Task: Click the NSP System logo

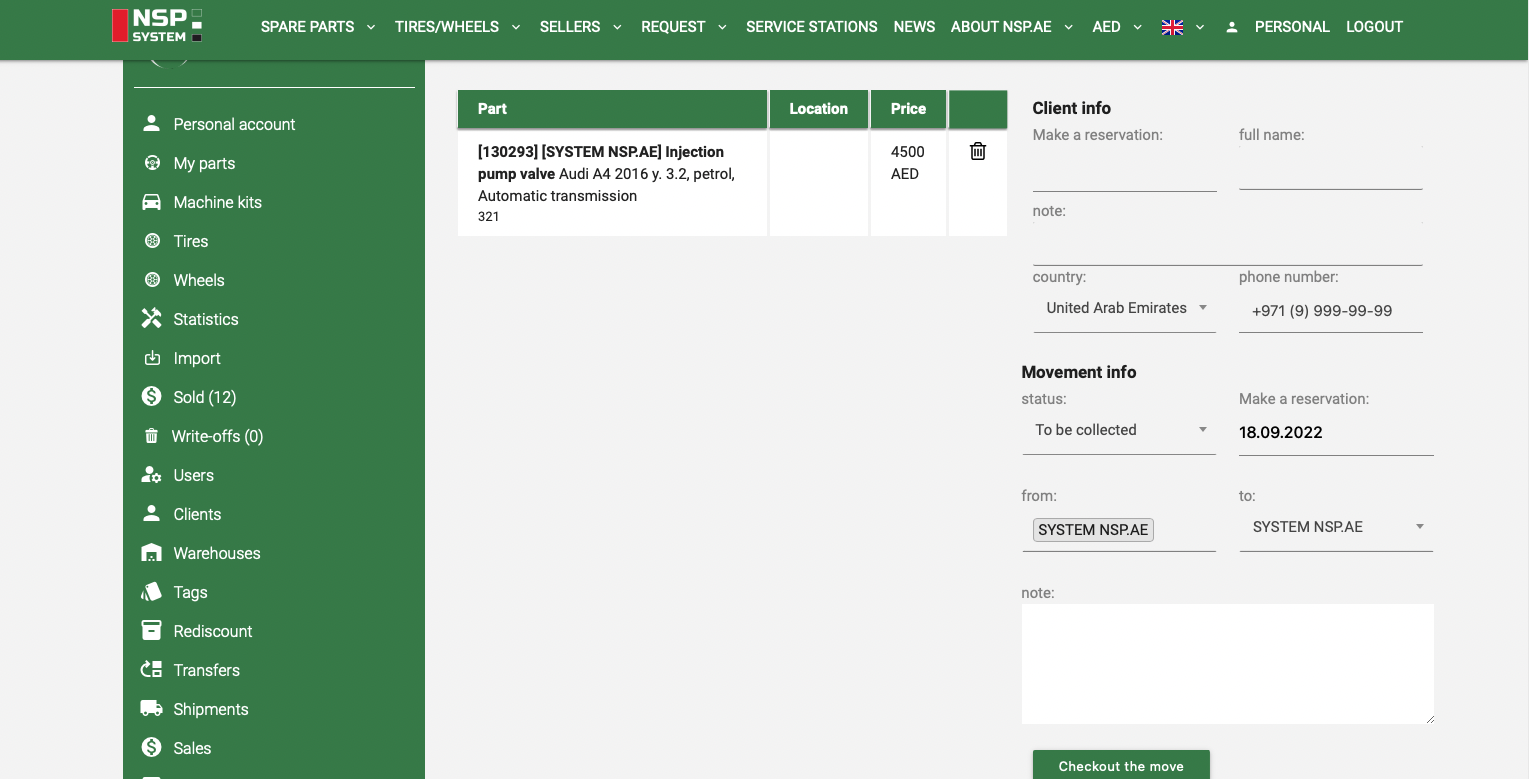Action: click(x=157, y=26)
